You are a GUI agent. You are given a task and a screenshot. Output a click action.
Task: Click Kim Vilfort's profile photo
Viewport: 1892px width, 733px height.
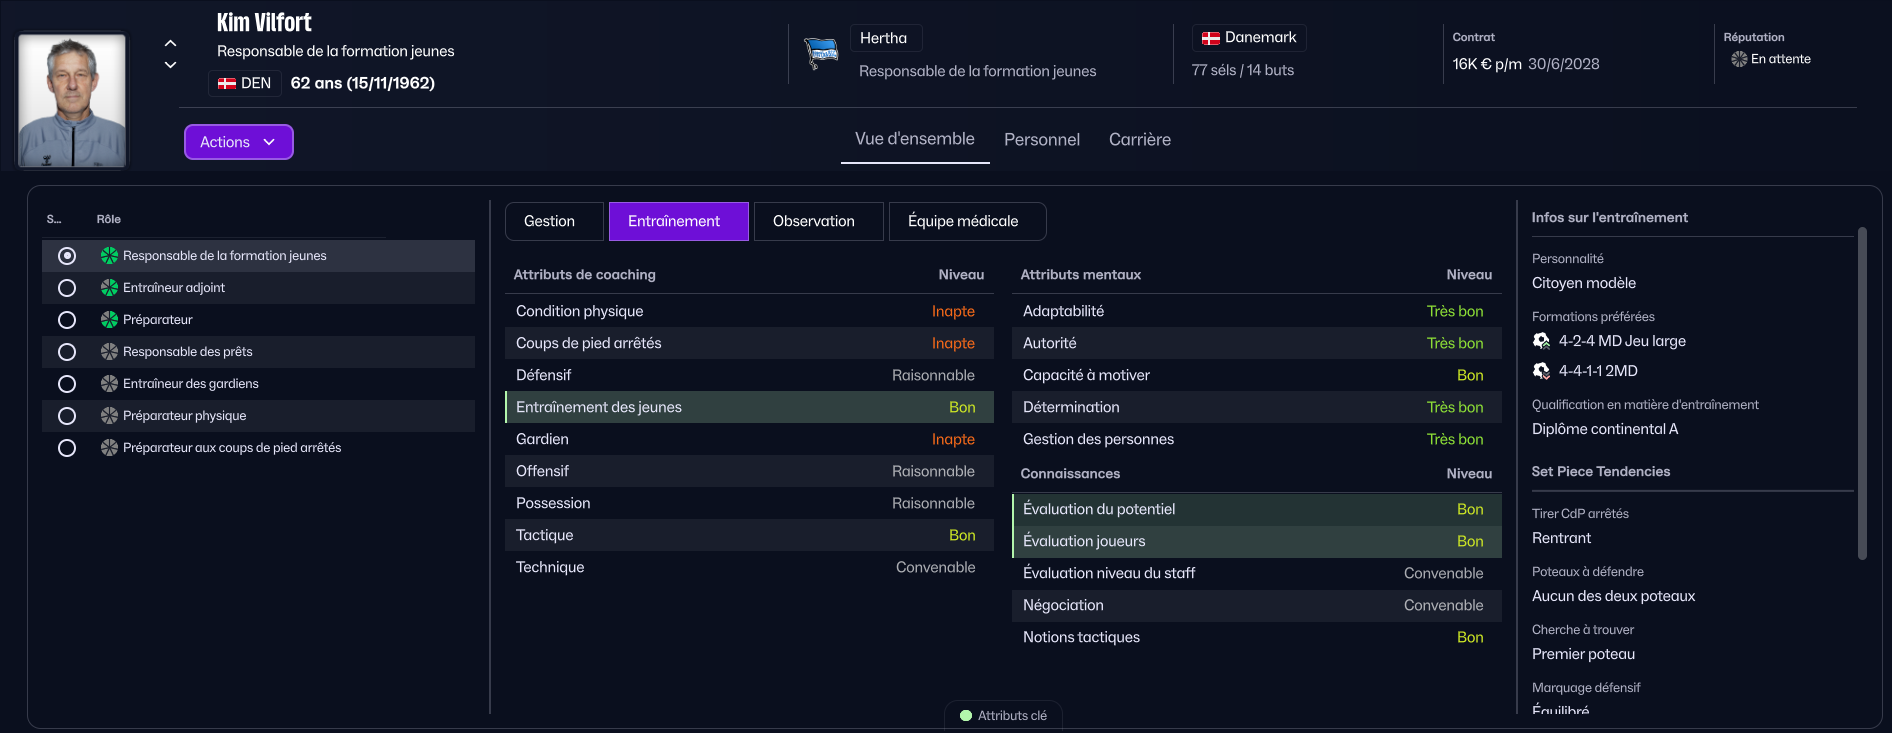click(72, 100)
